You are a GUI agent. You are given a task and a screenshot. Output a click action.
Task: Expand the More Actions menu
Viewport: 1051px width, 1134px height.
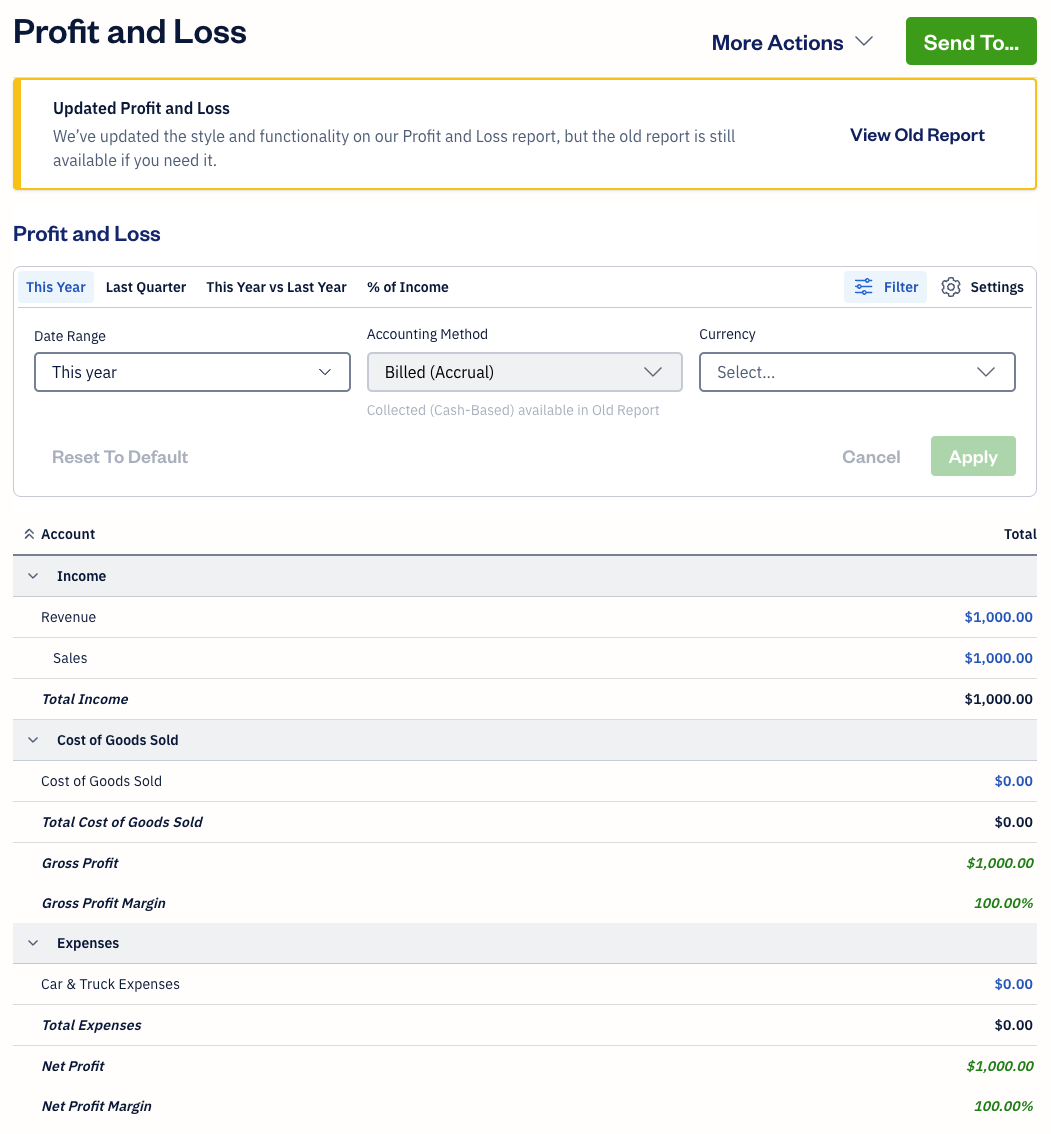(x=792, y=43)
